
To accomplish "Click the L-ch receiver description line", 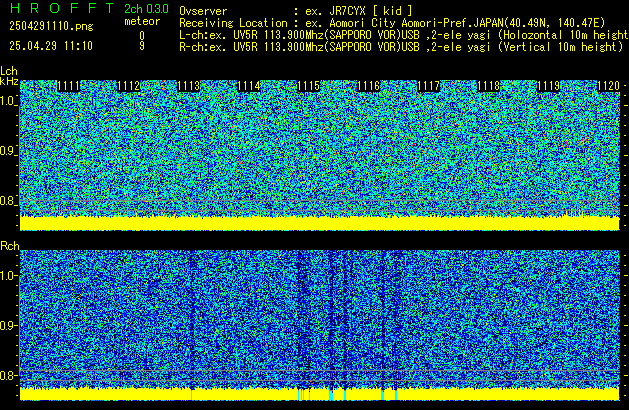I will coord(404,35).
